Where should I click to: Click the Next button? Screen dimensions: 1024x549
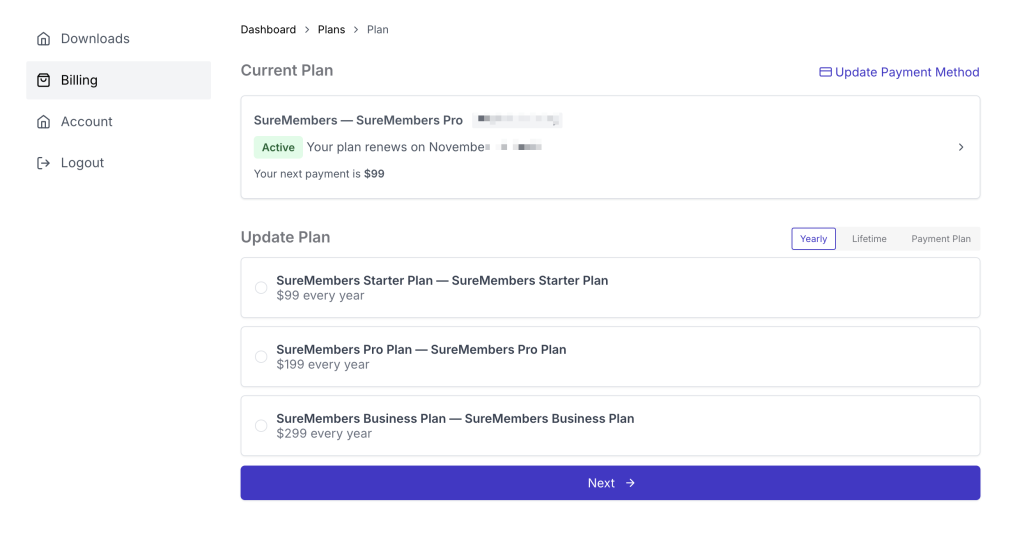coord(610,483)
